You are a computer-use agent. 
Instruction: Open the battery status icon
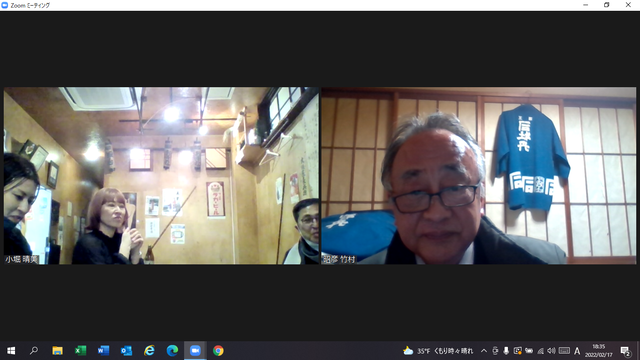point(529,351)
